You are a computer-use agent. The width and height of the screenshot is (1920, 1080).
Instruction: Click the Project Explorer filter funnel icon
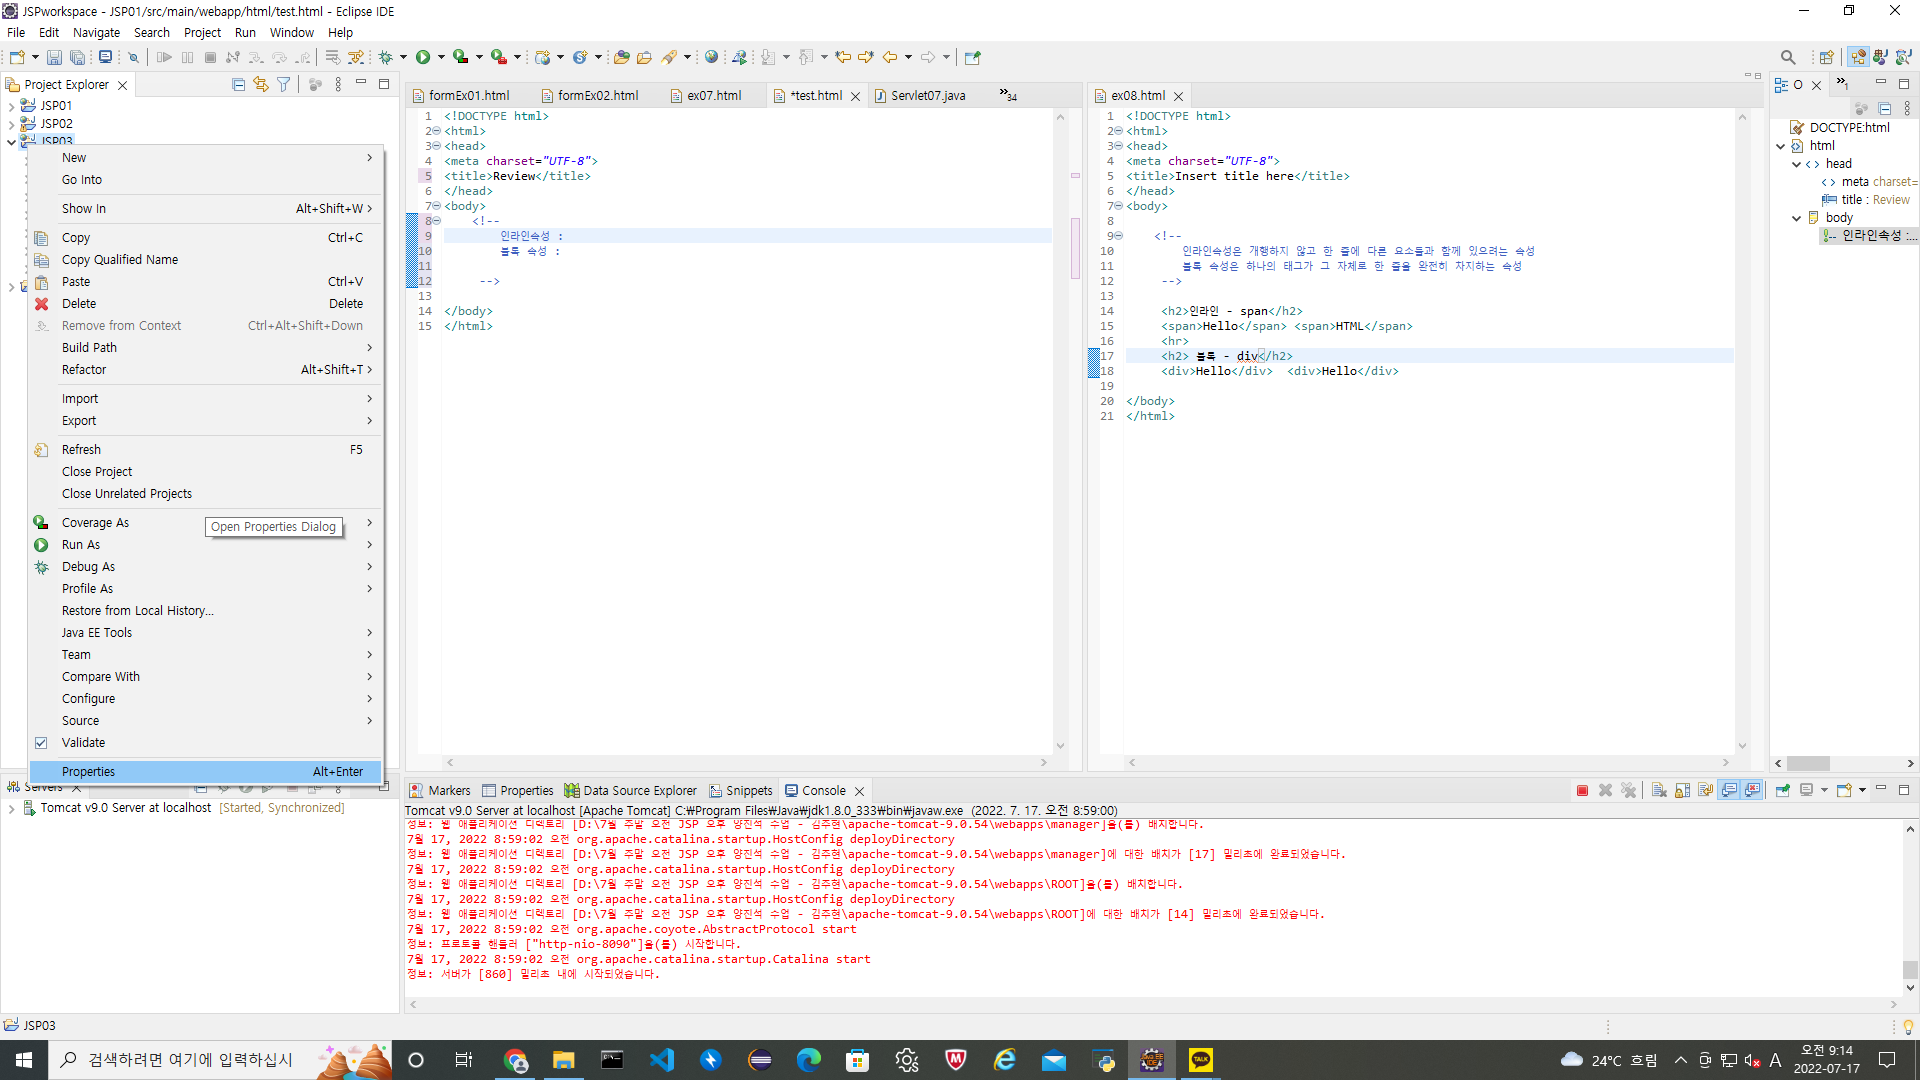[284, 84]
